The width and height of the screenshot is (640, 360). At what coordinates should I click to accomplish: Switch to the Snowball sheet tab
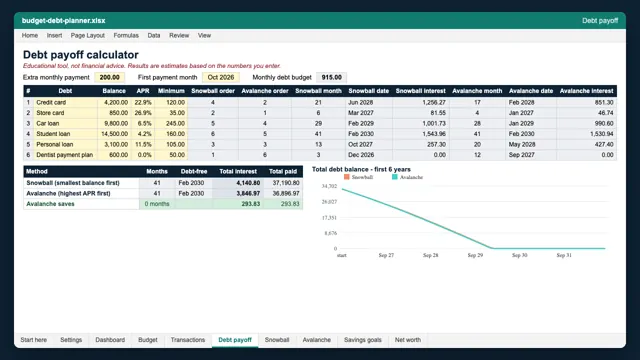coord(277,340)
